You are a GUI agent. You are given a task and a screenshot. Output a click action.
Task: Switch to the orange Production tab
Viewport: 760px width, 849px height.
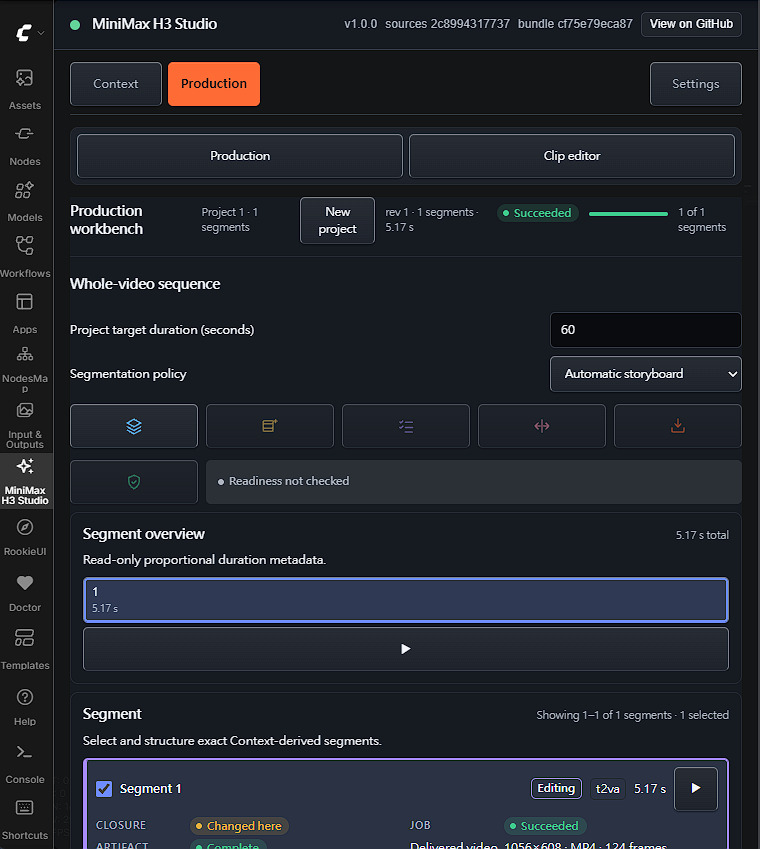point(214,84)
